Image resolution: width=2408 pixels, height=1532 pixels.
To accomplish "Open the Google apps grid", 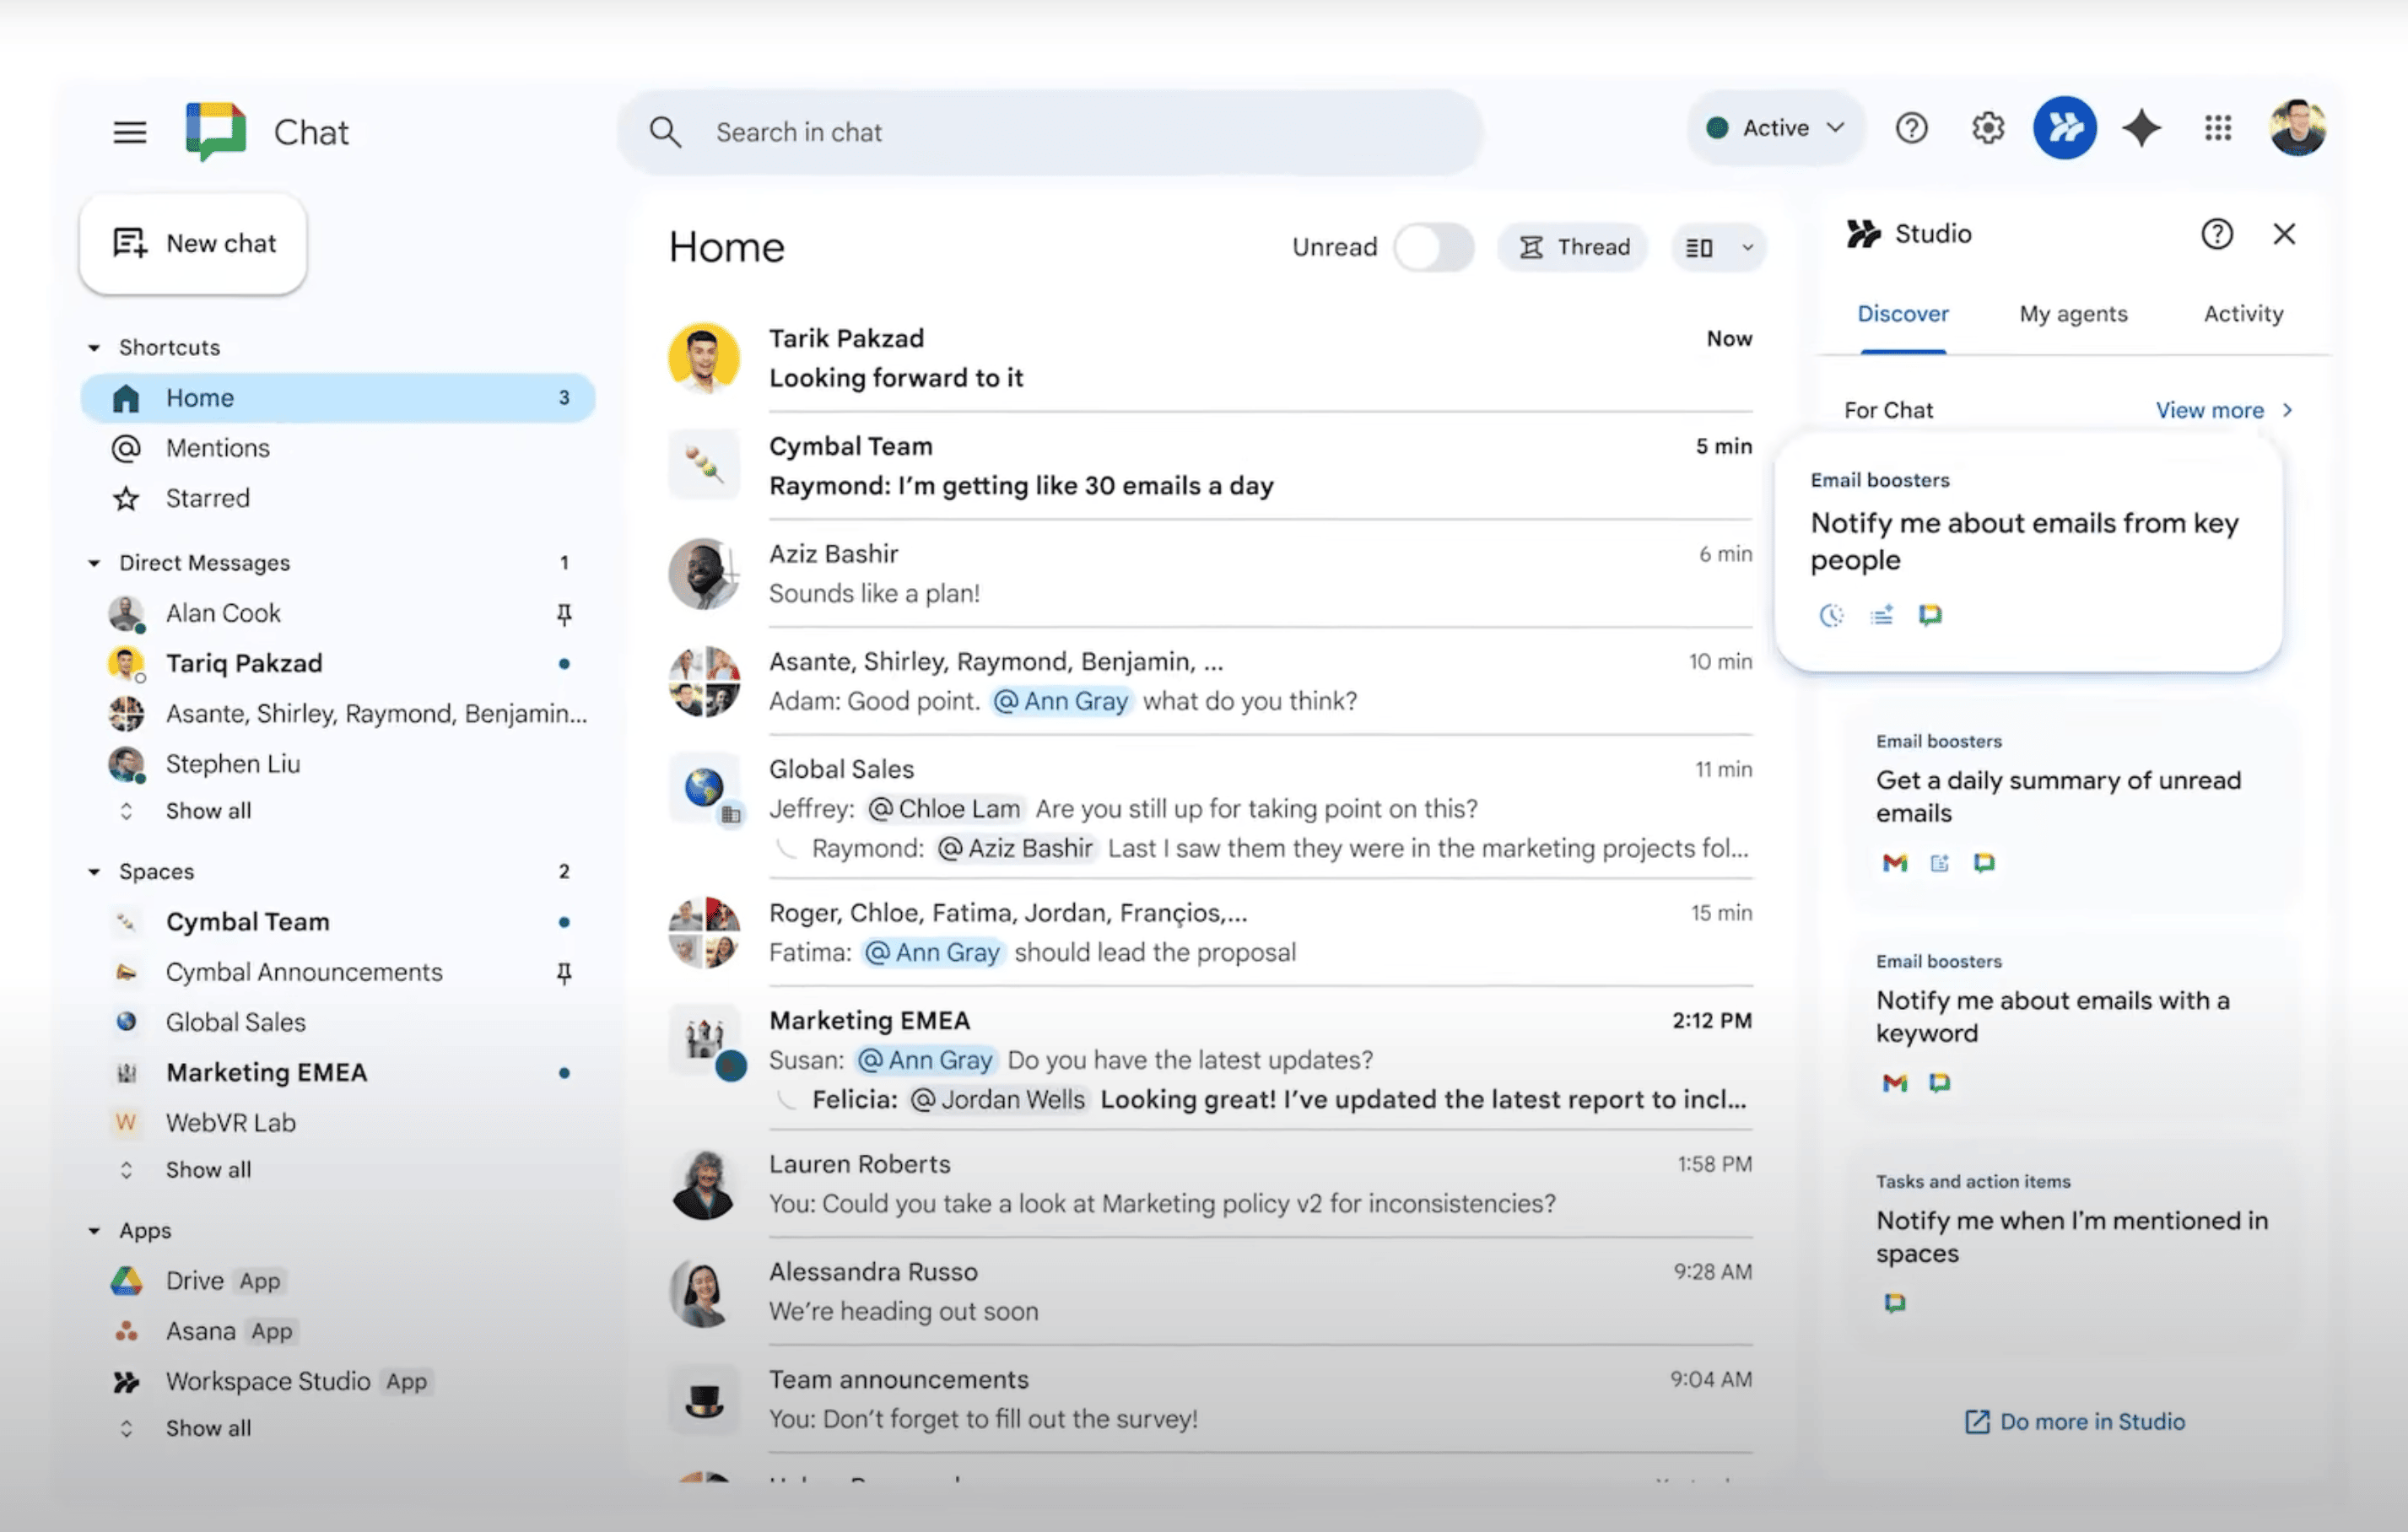I will point(2218,128).
